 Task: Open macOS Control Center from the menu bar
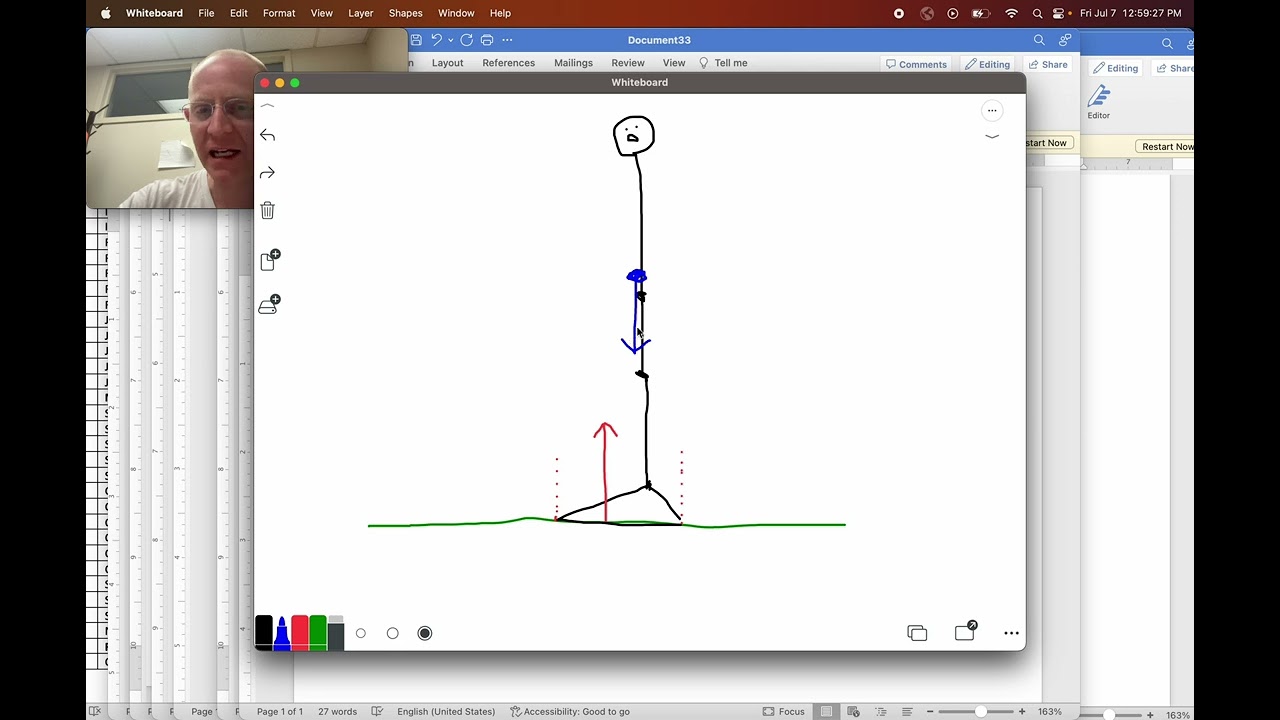(1059, 13)
